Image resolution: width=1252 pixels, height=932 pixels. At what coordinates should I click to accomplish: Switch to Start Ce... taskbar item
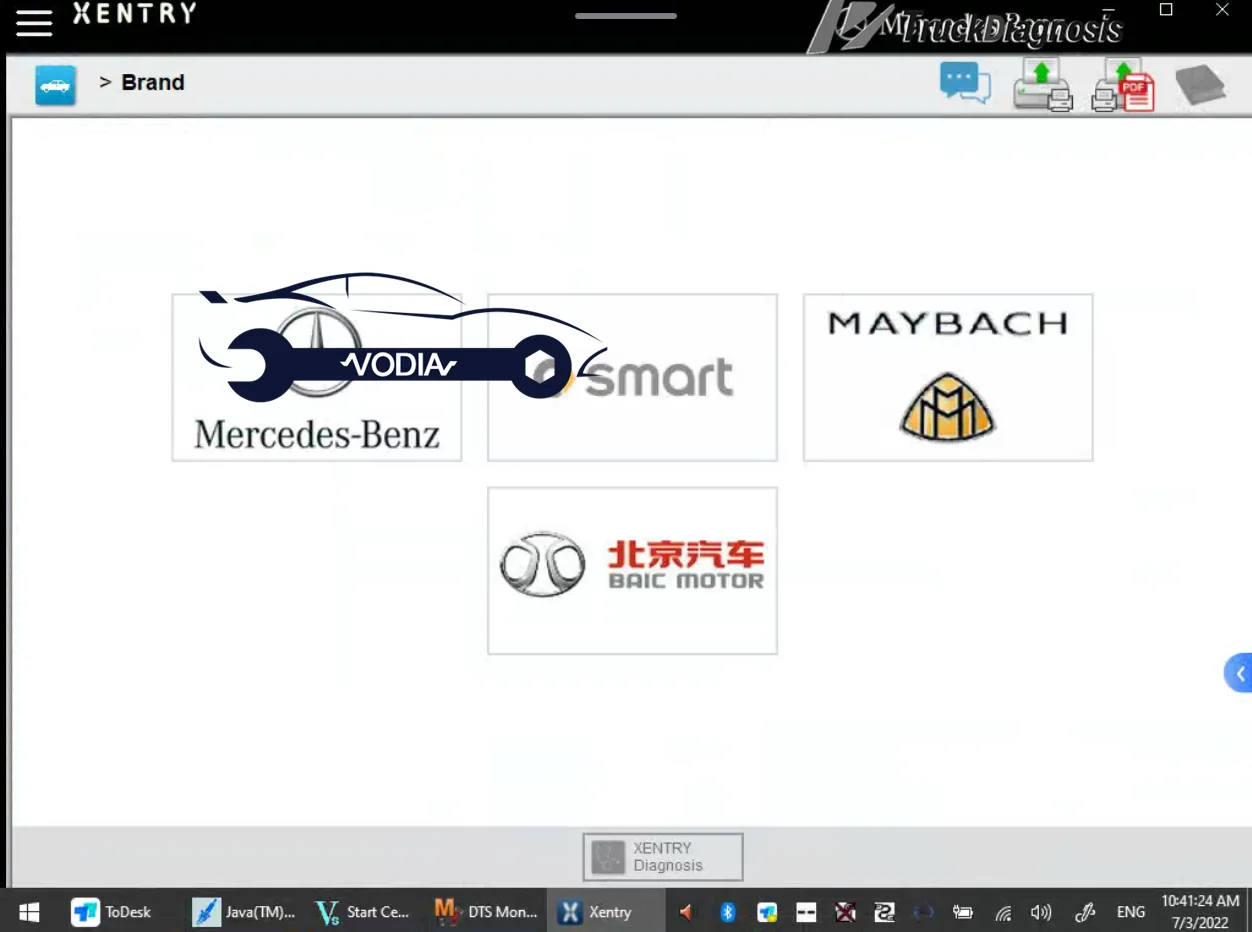coord(362,912)
